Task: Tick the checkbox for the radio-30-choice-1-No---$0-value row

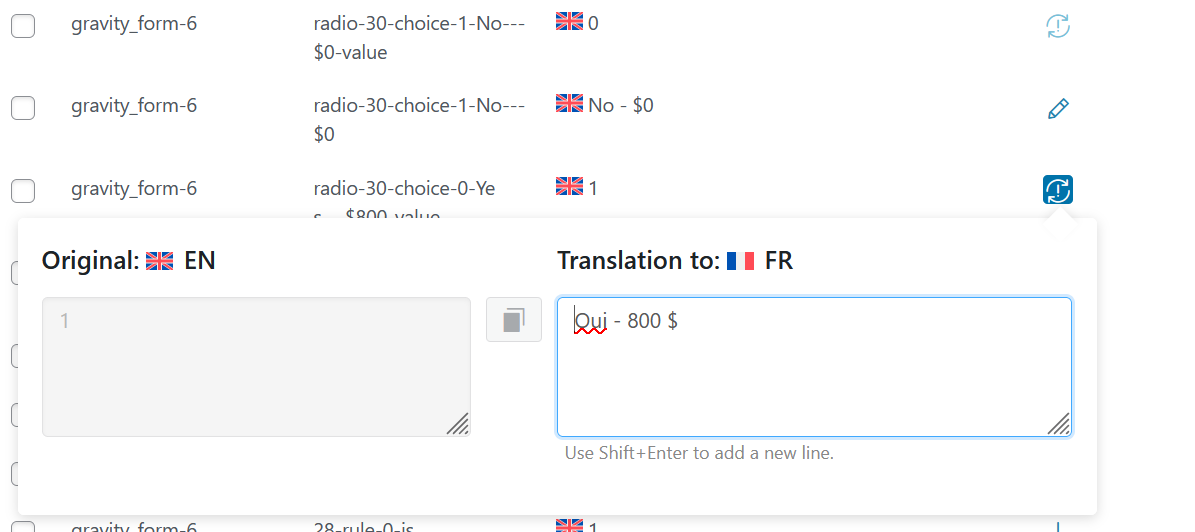Action: pos(23,27)
